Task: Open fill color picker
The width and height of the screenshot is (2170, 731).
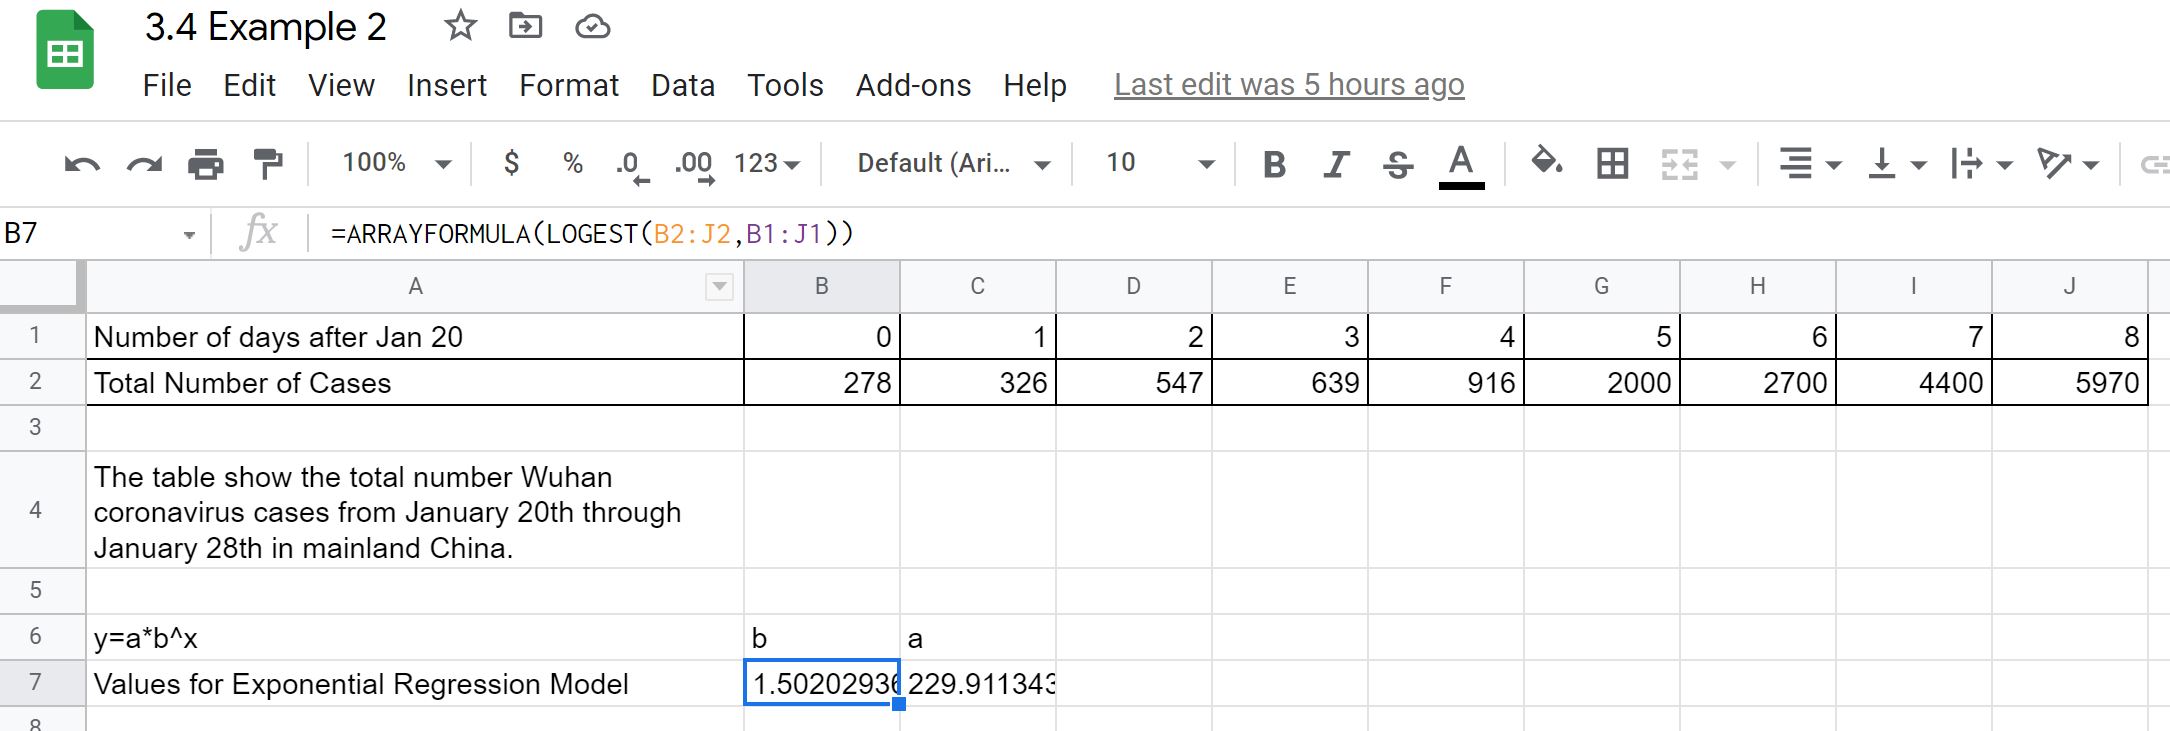Action: pos(1547,162)
